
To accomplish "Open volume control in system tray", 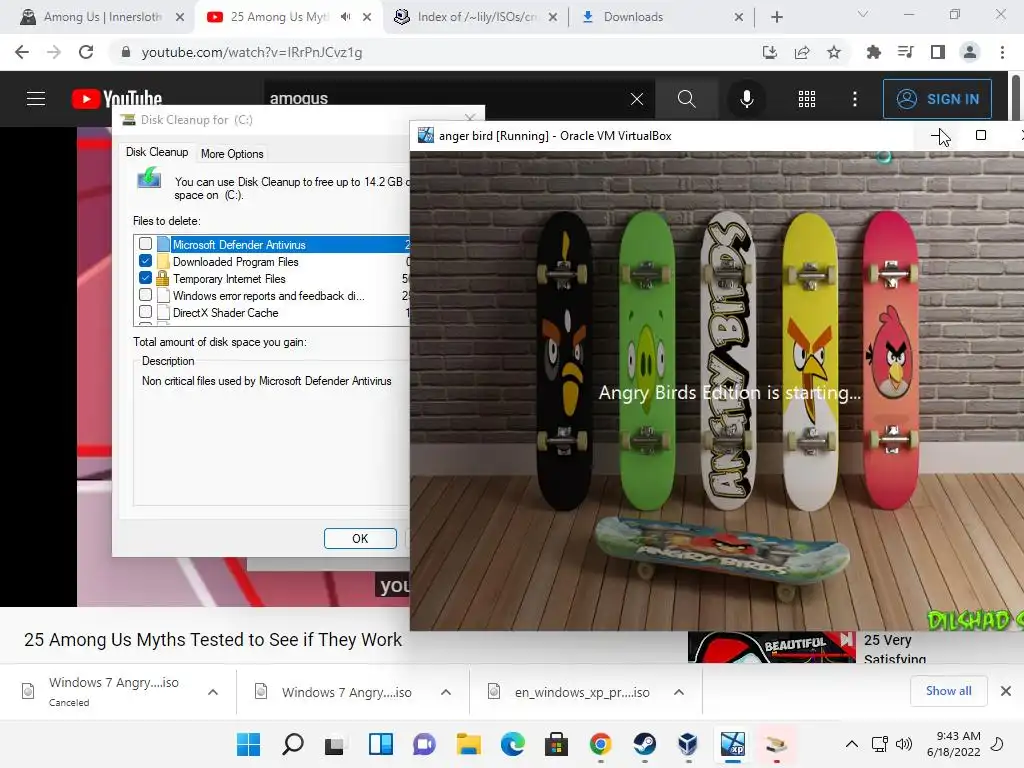I will [x=904, y=744].
